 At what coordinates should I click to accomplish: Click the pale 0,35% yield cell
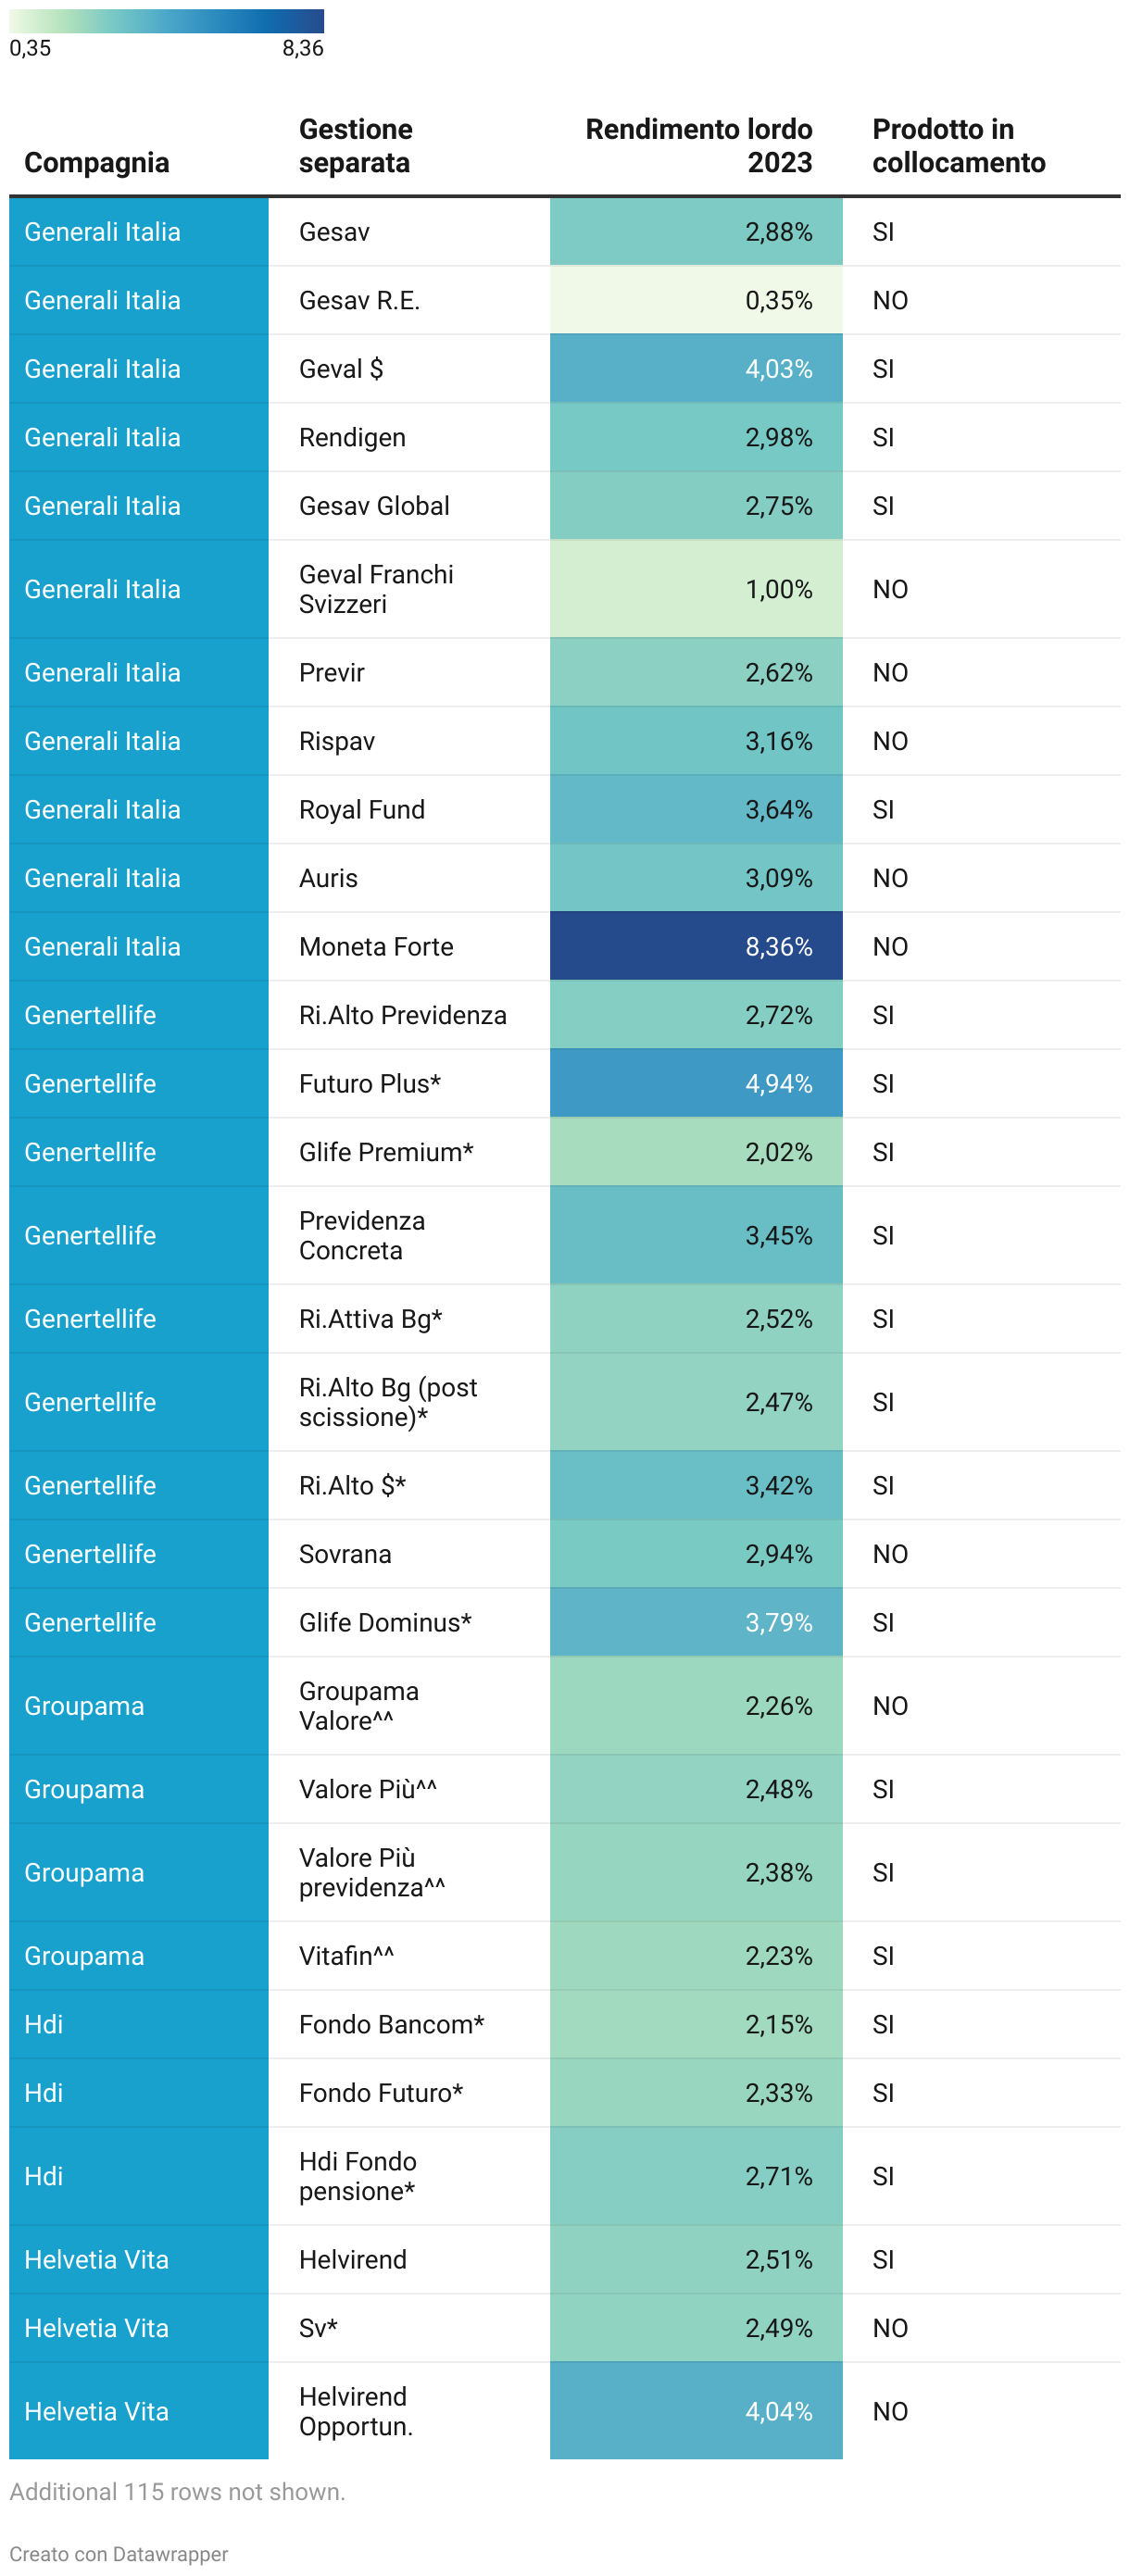(695, 300)
